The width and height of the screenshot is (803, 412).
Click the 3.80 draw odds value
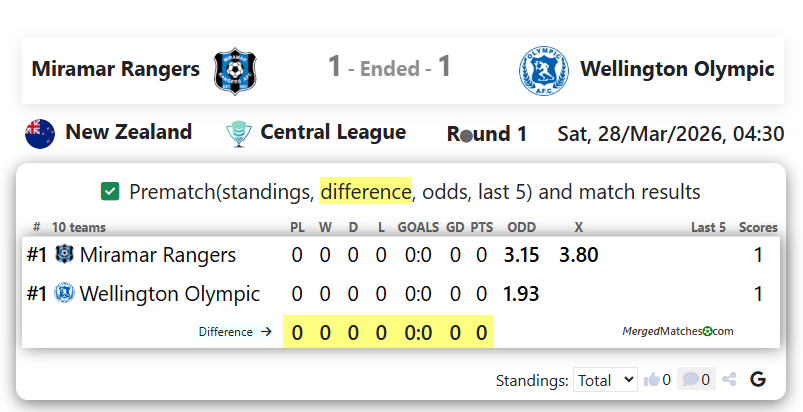578,255
